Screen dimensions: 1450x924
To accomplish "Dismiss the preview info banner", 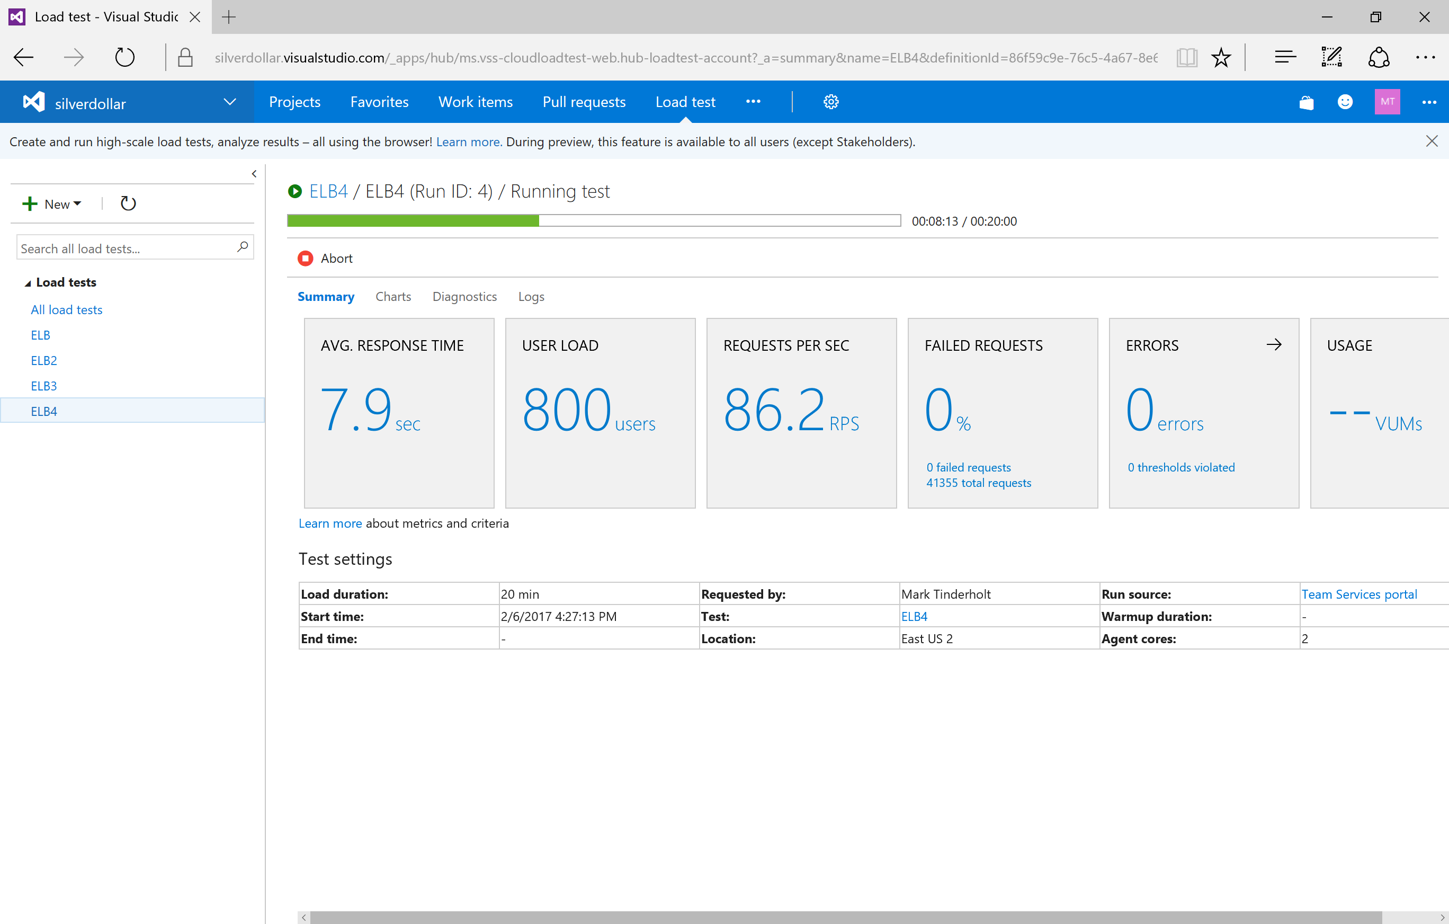I will click(x=1432, y=142).
